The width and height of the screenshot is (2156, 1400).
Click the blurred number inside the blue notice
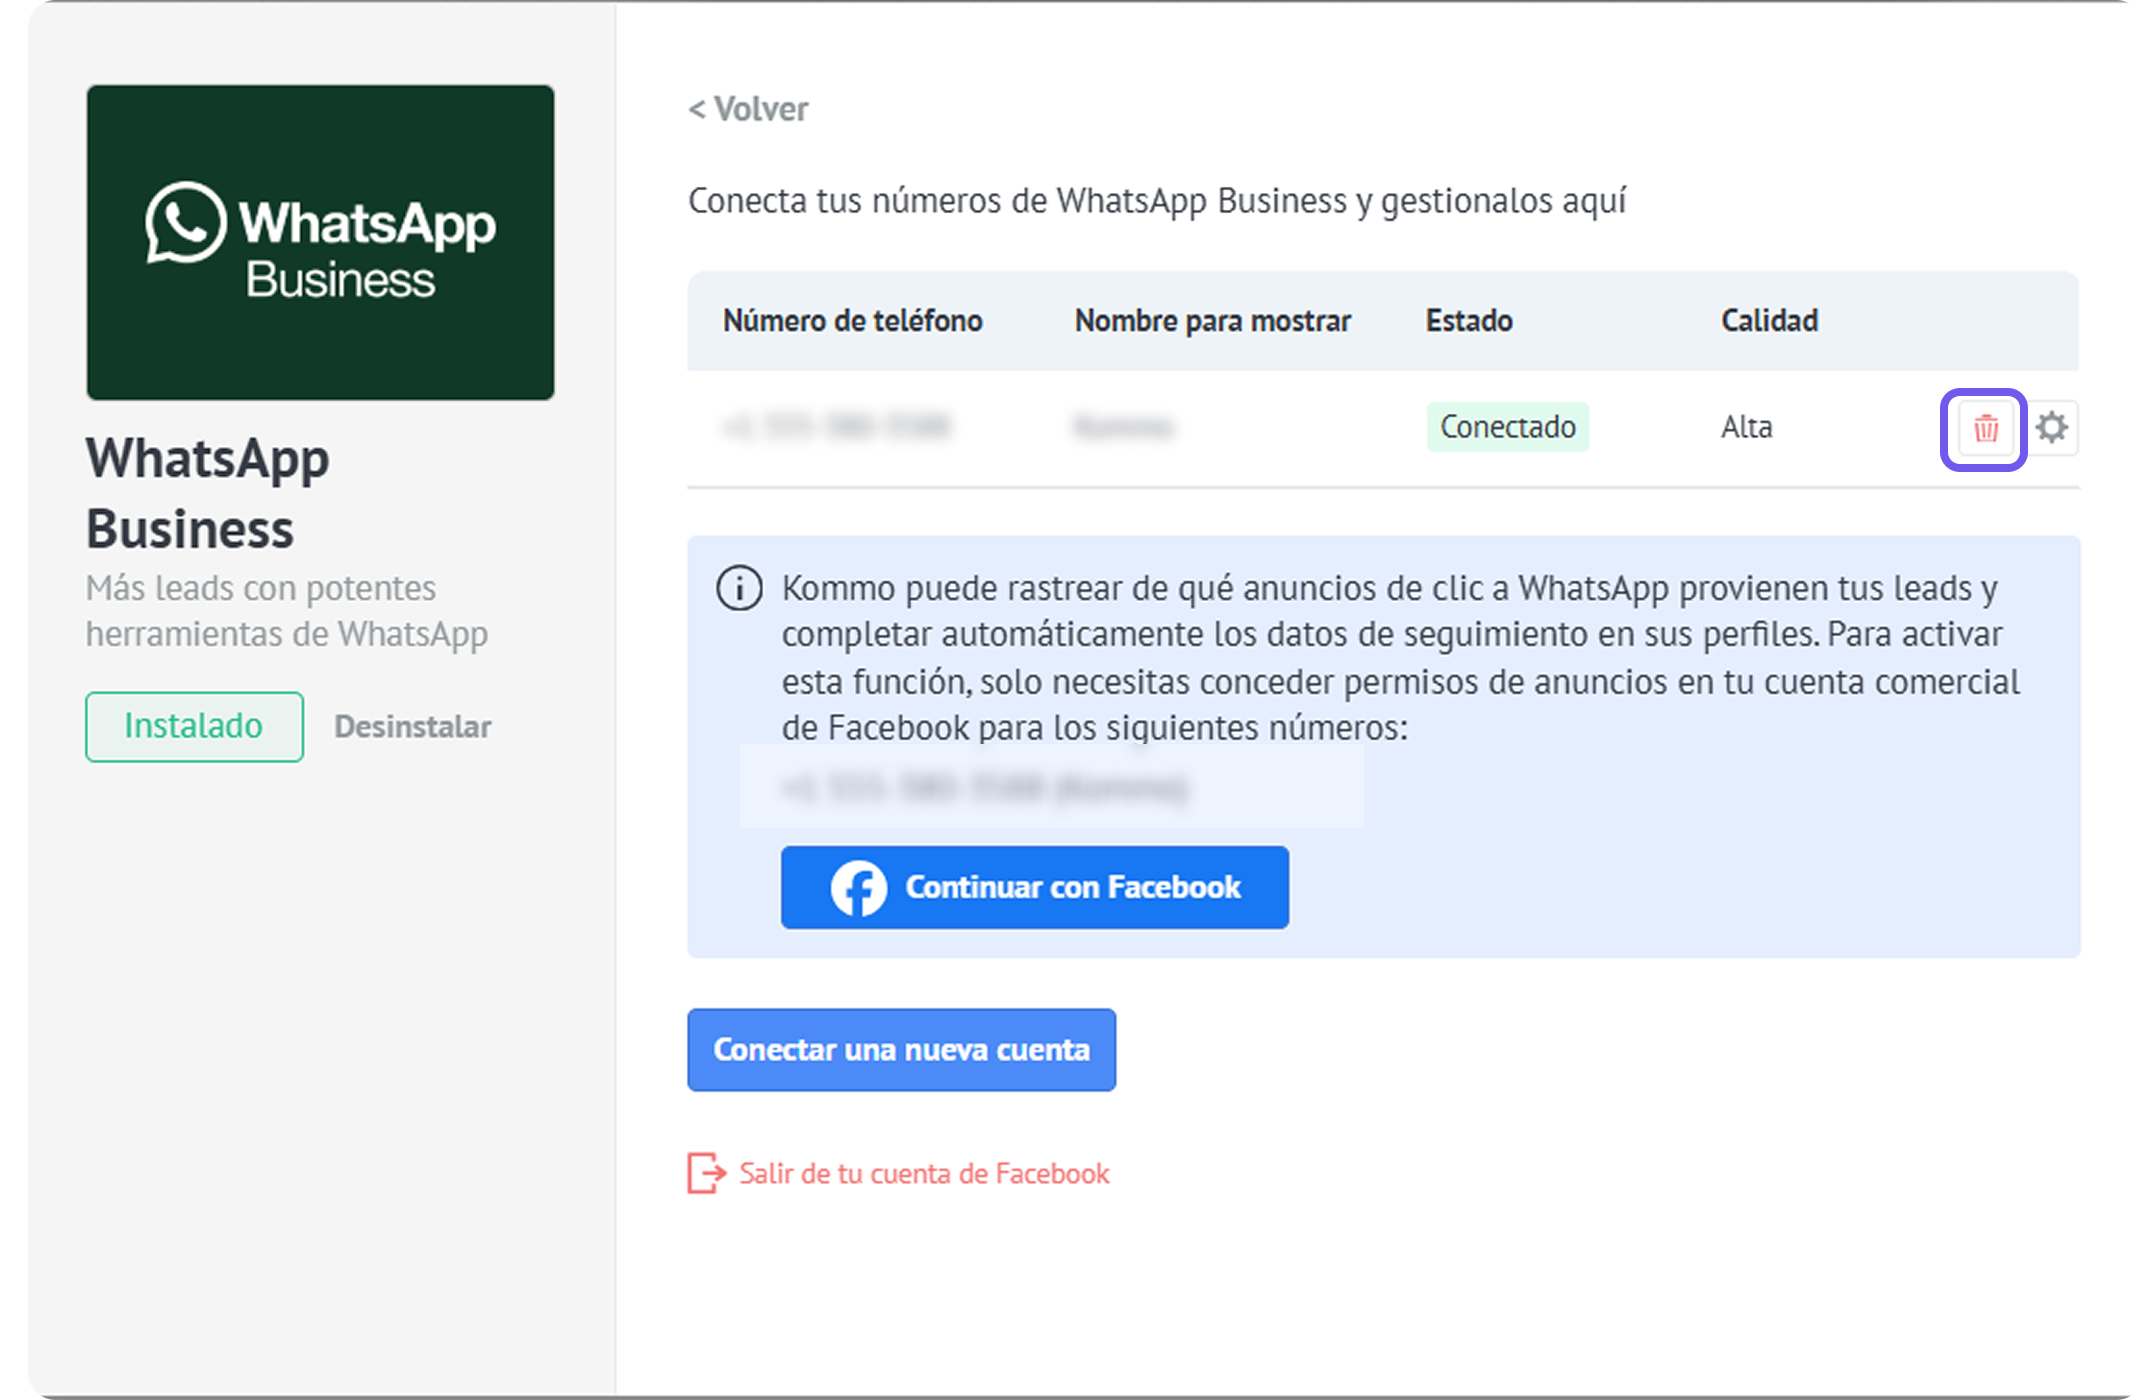point(986,788)
